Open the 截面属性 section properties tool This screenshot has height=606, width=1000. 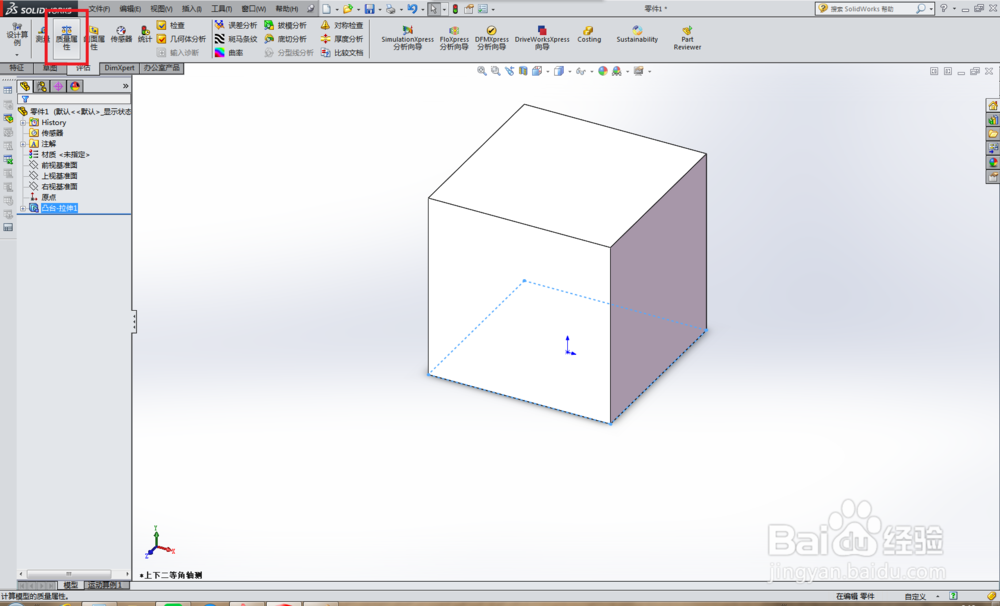coord(94,38)
